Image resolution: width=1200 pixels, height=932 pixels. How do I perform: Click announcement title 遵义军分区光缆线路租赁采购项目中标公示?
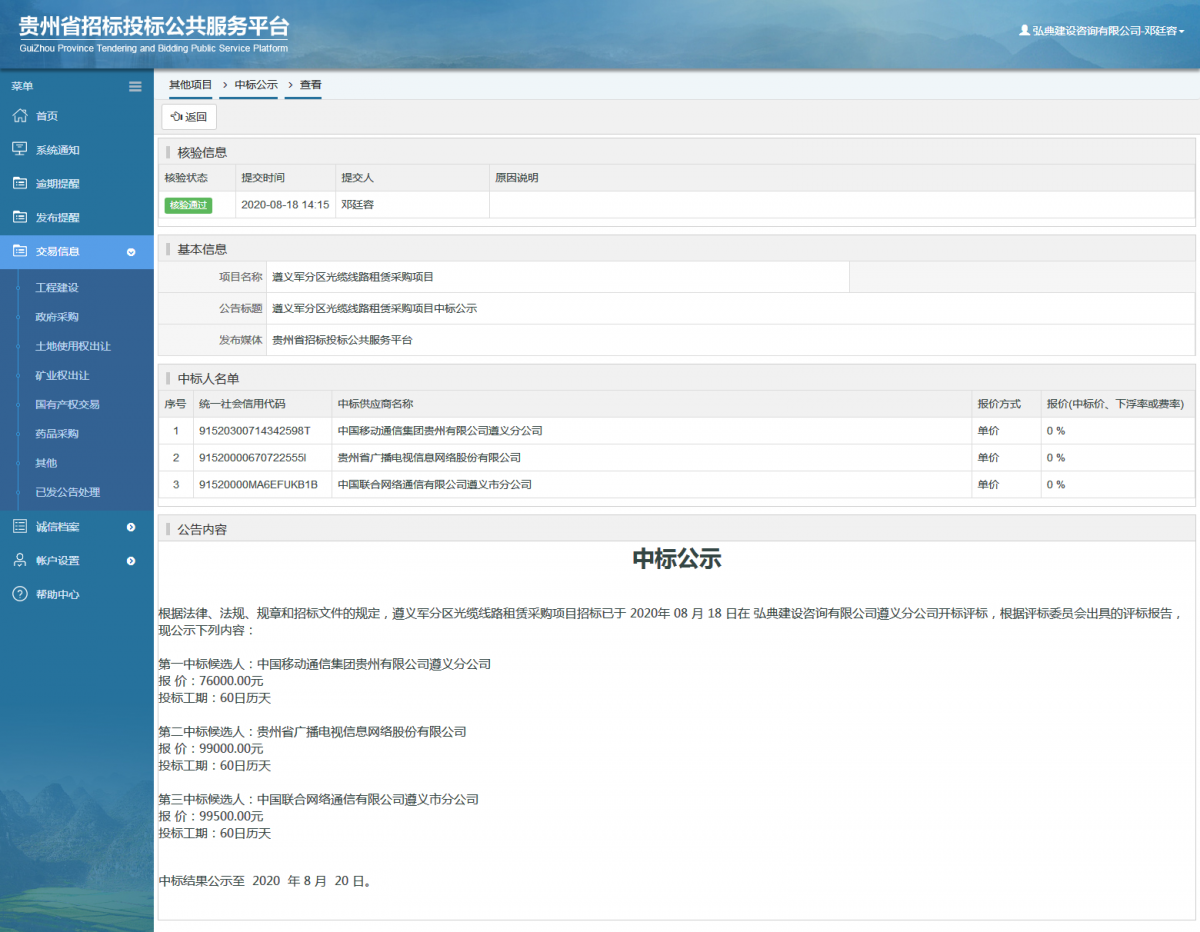375,309
